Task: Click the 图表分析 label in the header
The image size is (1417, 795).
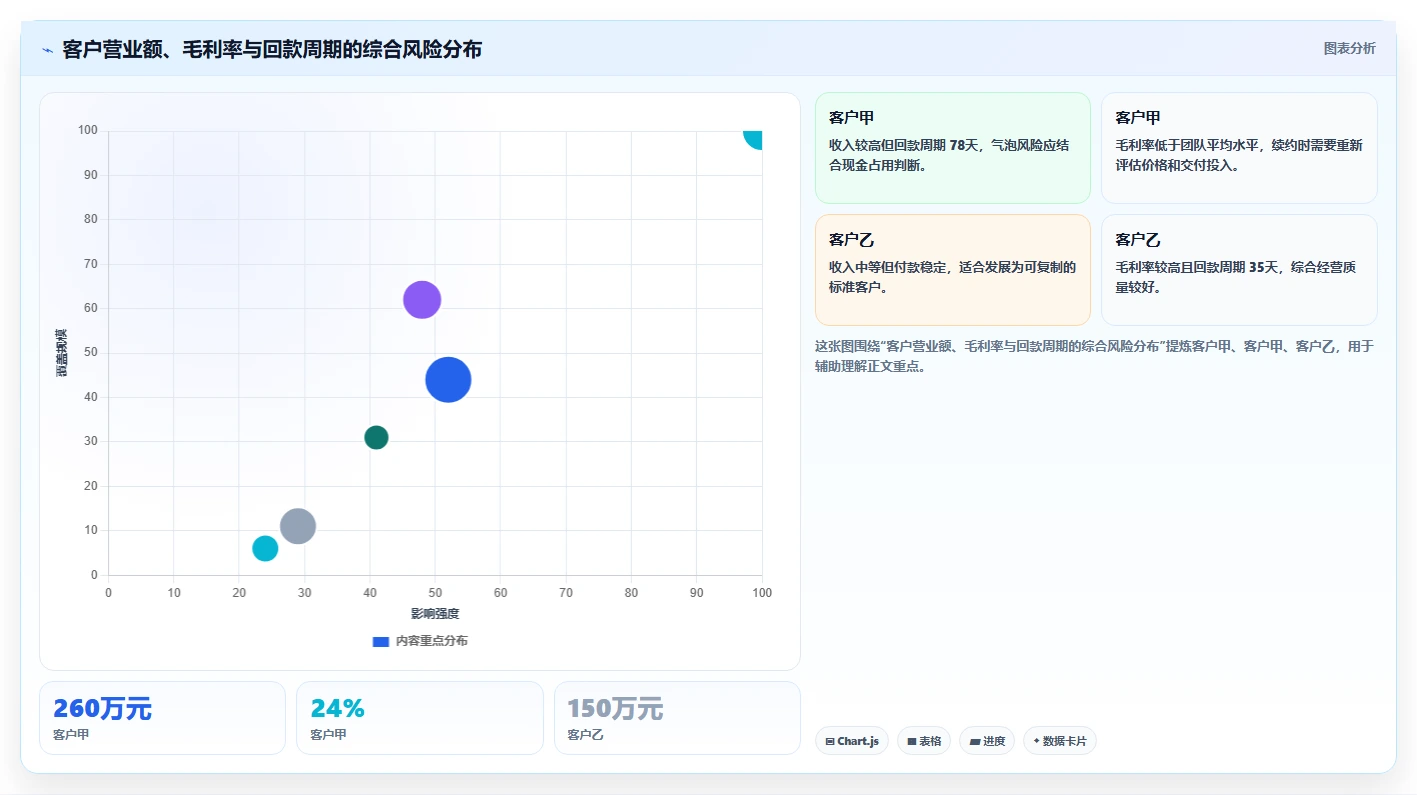Action: (x=1349, y=48)
